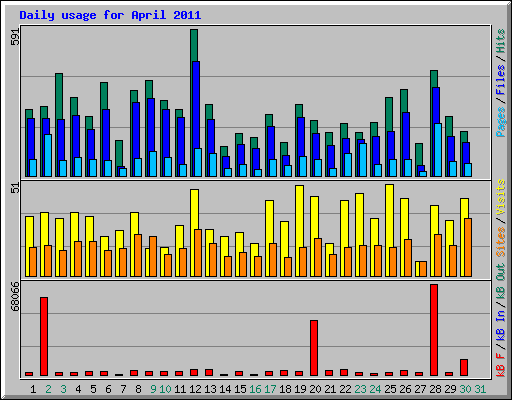Click day label '29' on the x-axis
Screen dimensions: 512x400
(x=450, y=389)
